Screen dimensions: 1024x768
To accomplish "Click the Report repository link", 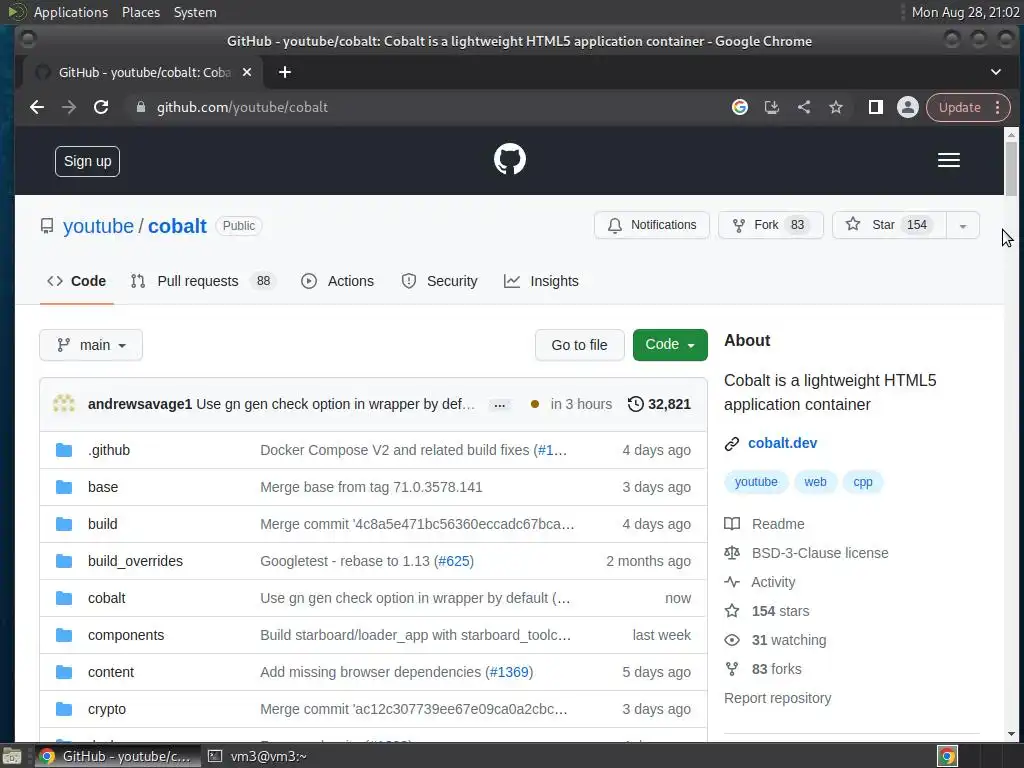I will point(777,698).
